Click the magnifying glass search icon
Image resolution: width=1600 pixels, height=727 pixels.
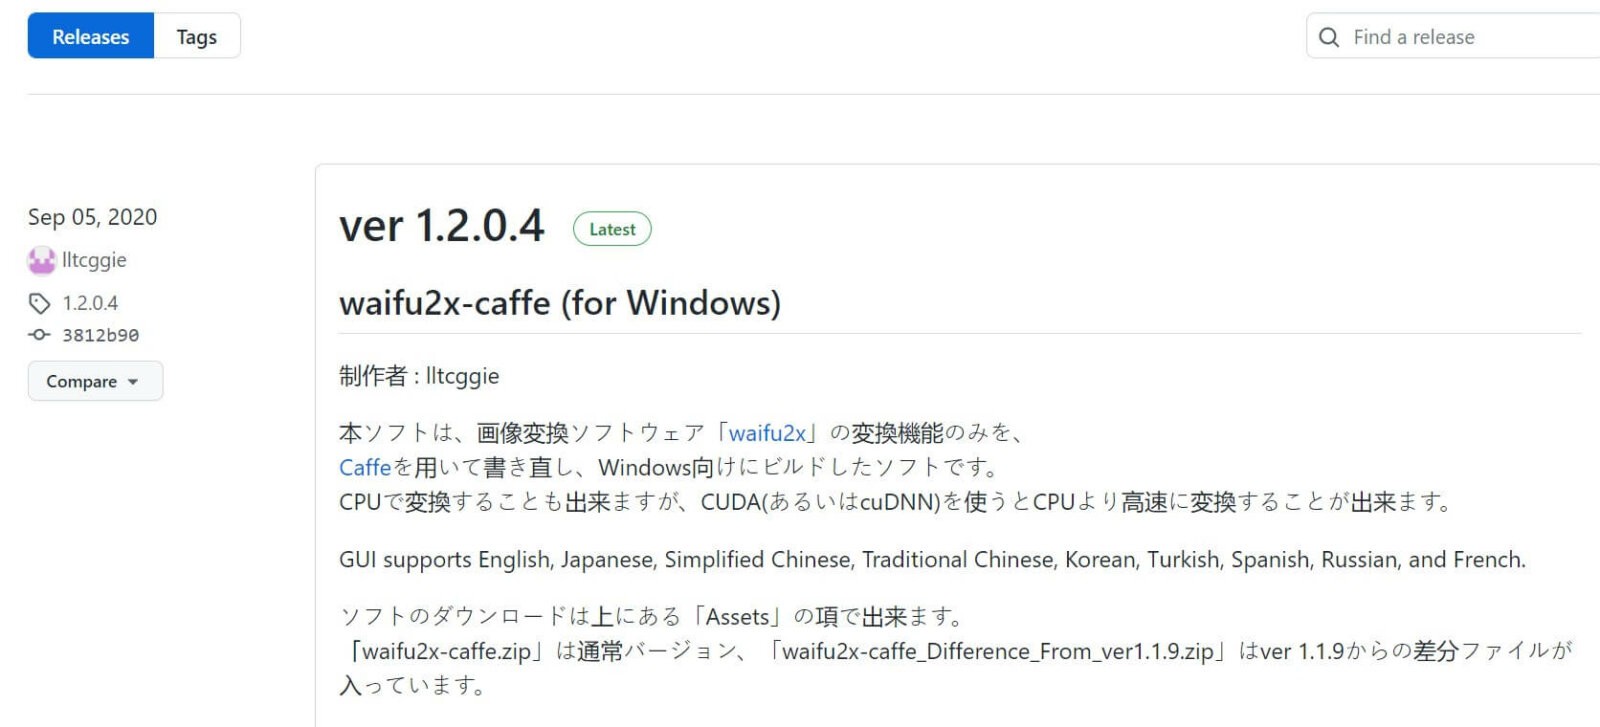(1328, 36)
